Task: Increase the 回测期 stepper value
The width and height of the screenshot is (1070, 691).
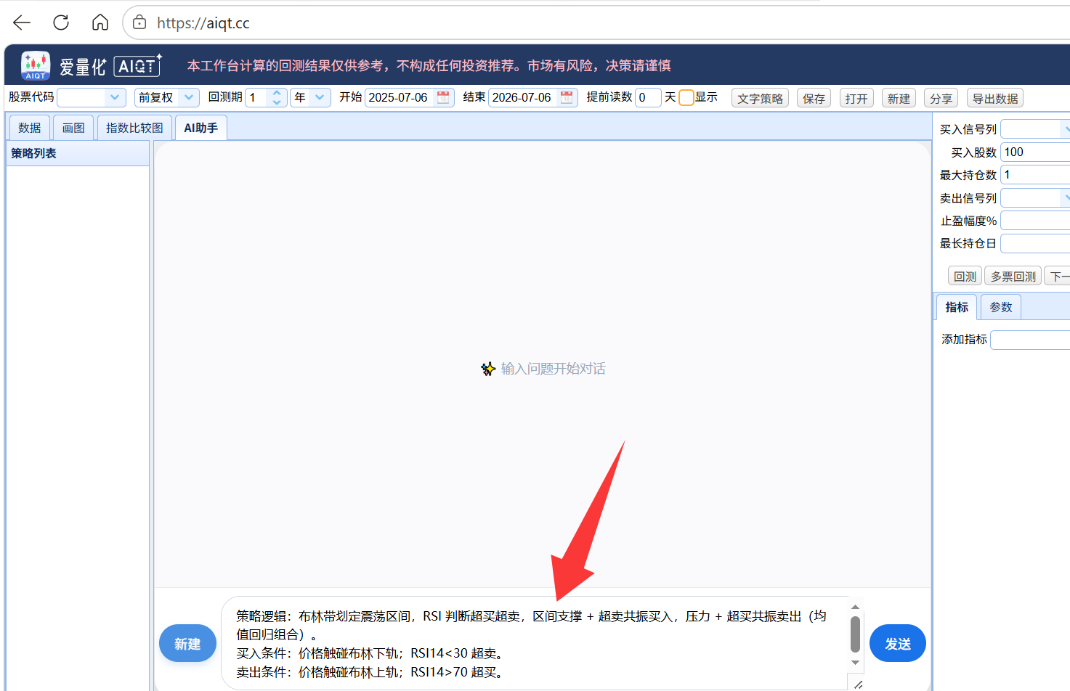Action: click(x=276, y=93)
